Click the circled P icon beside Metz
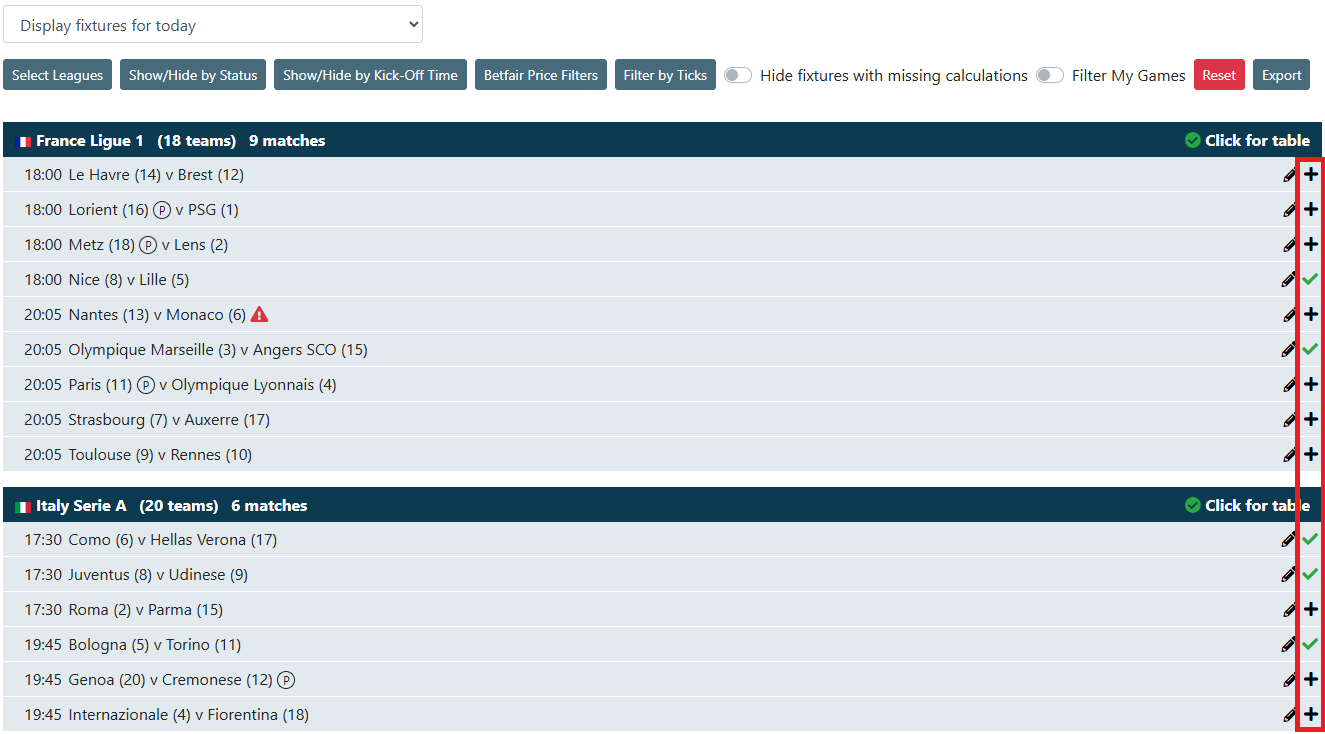1325x734 pixels. (x=148, y=245)
